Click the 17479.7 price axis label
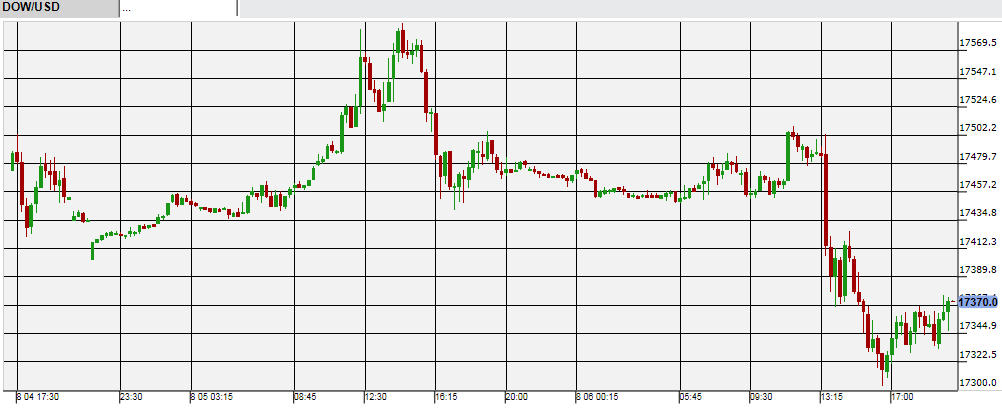This screenshot has width=1002, height=414. coord(978,157)
